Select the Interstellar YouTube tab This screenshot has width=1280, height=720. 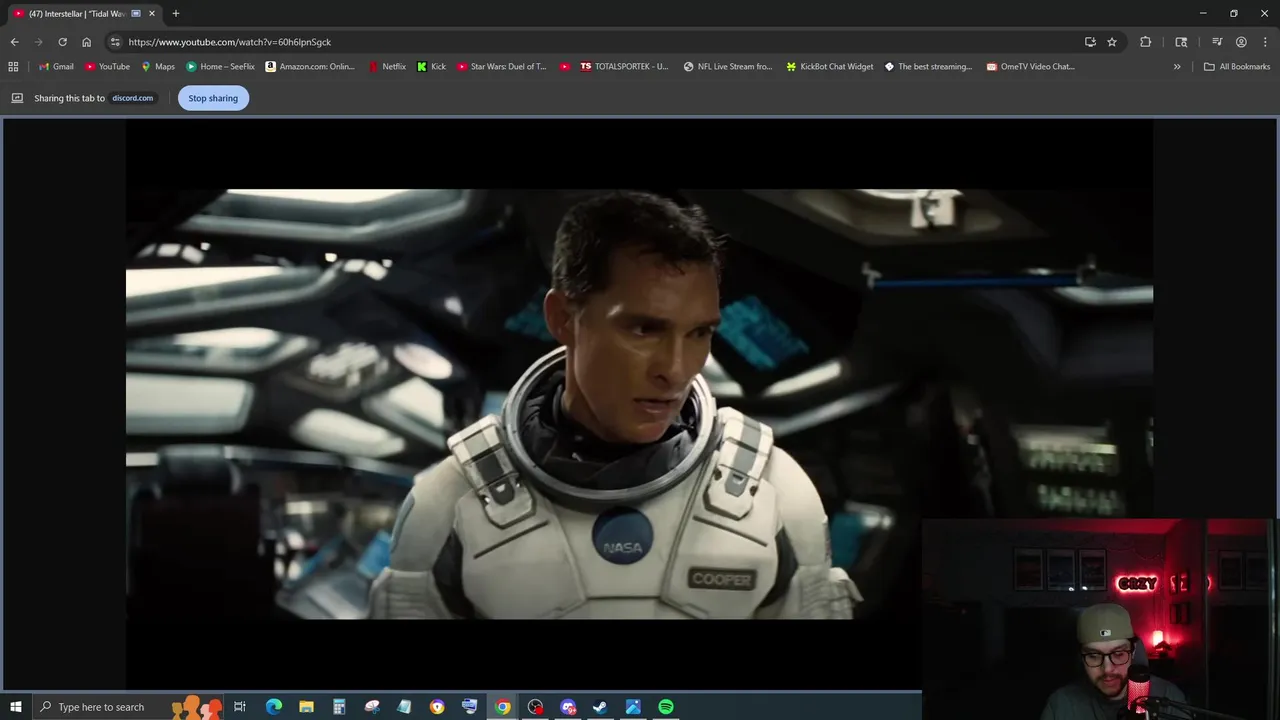click(x=84, y=13)
